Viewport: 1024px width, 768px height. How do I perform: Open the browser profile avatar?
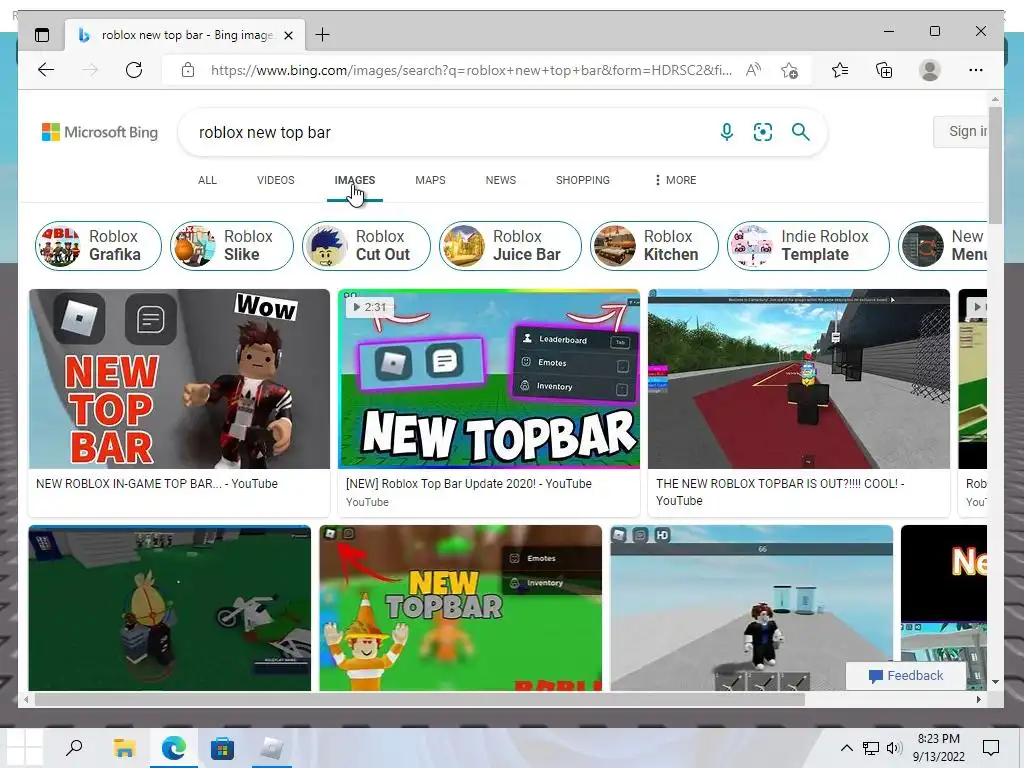tap(929, 70)
